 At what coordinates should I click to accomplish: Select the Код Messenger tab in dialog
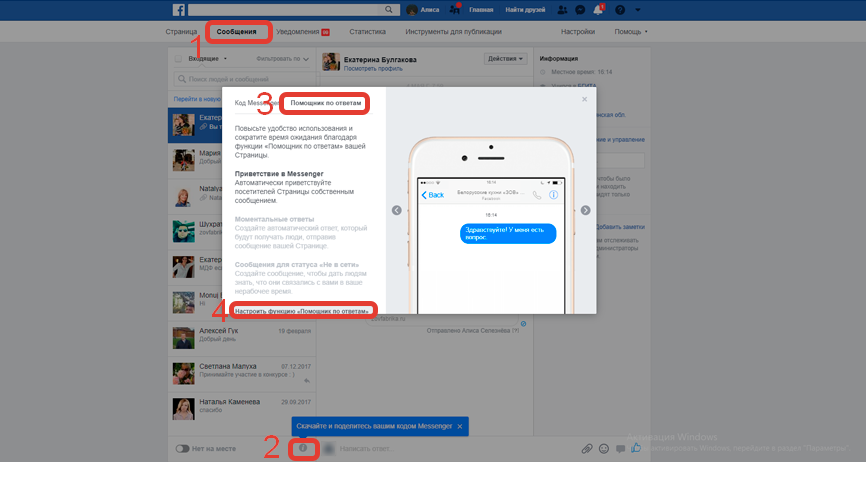pos(256,103)
